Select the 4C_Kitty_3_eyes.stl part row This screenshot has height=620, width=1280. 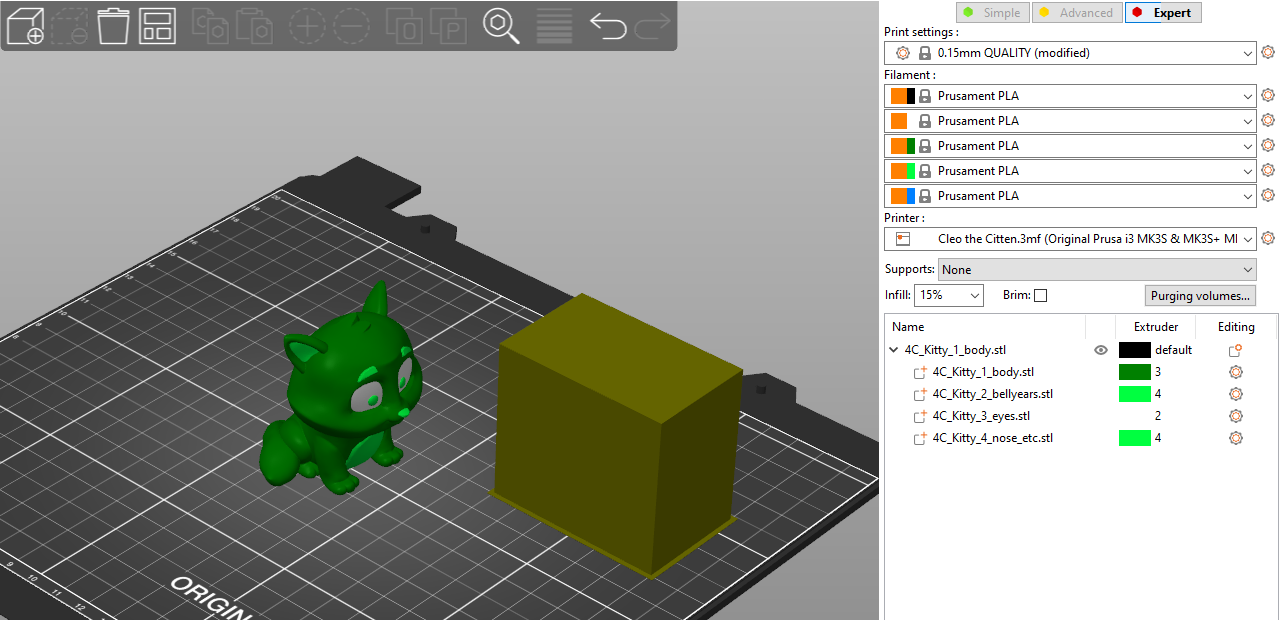click(981, 416)
